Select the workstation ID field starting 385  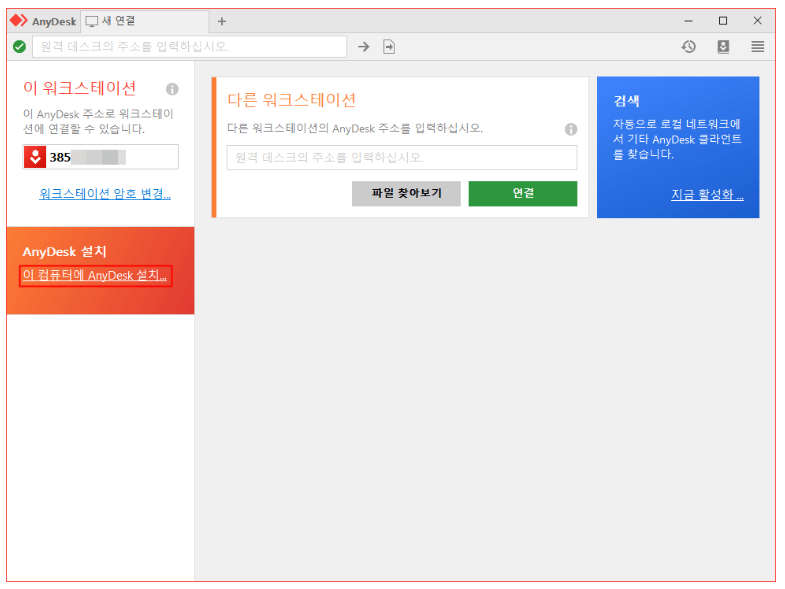click(101, 157)
